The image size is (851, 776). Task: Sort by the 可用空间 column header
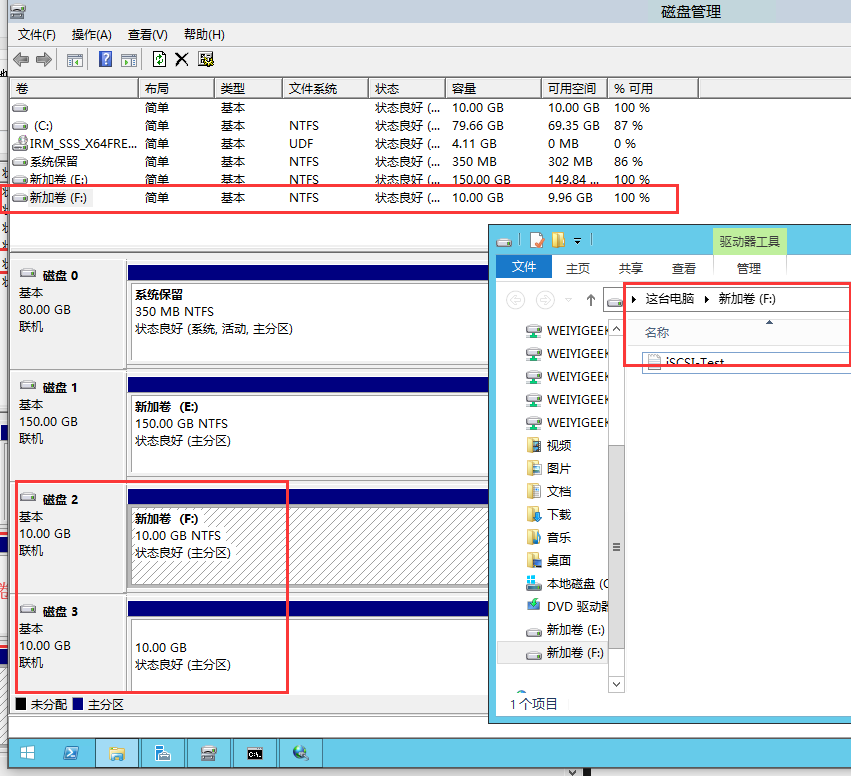(574, 88)
